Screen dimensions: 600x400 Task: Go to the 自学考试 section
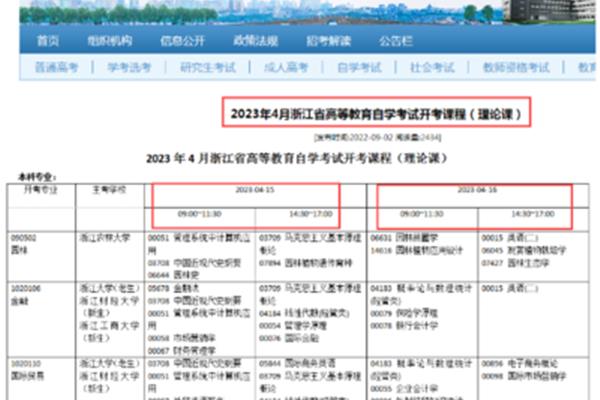[359, 67]
